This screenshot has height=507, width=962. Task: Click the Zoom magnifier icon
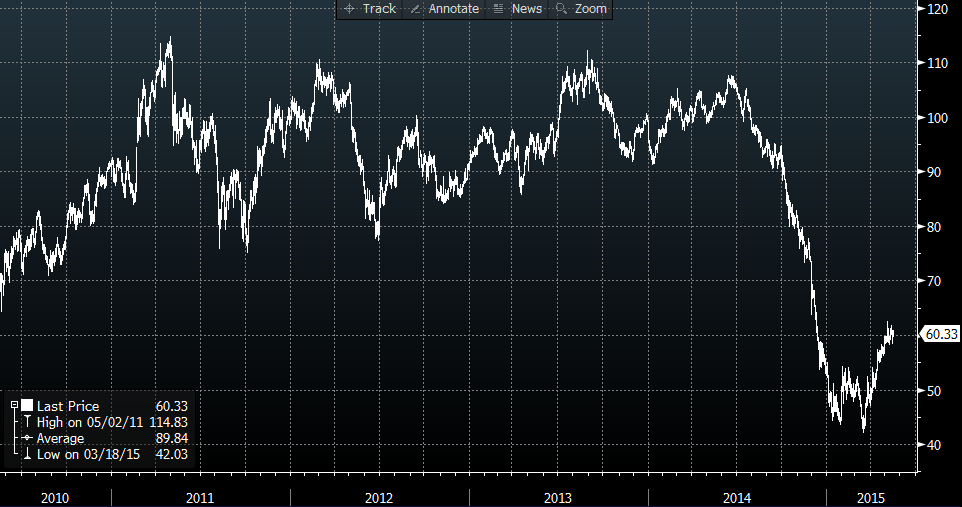pos(561,9)
